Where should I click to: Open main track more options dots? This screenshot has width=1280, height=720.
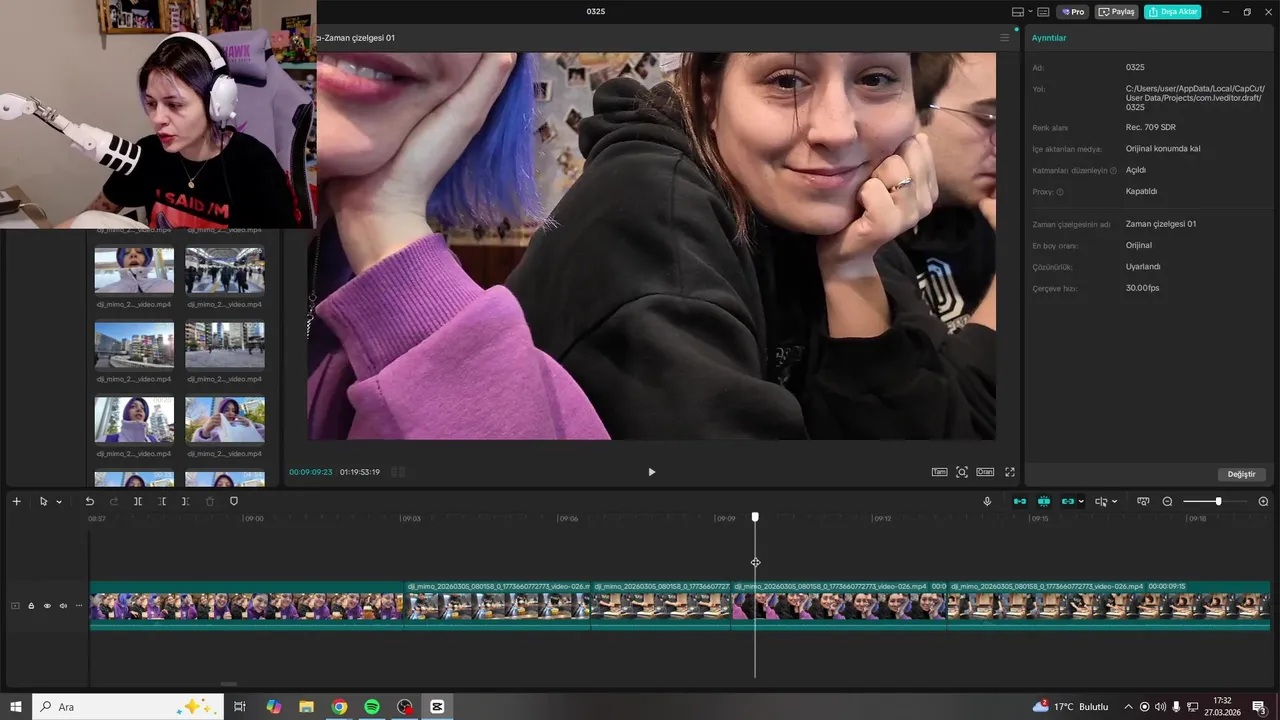(79, 606)
